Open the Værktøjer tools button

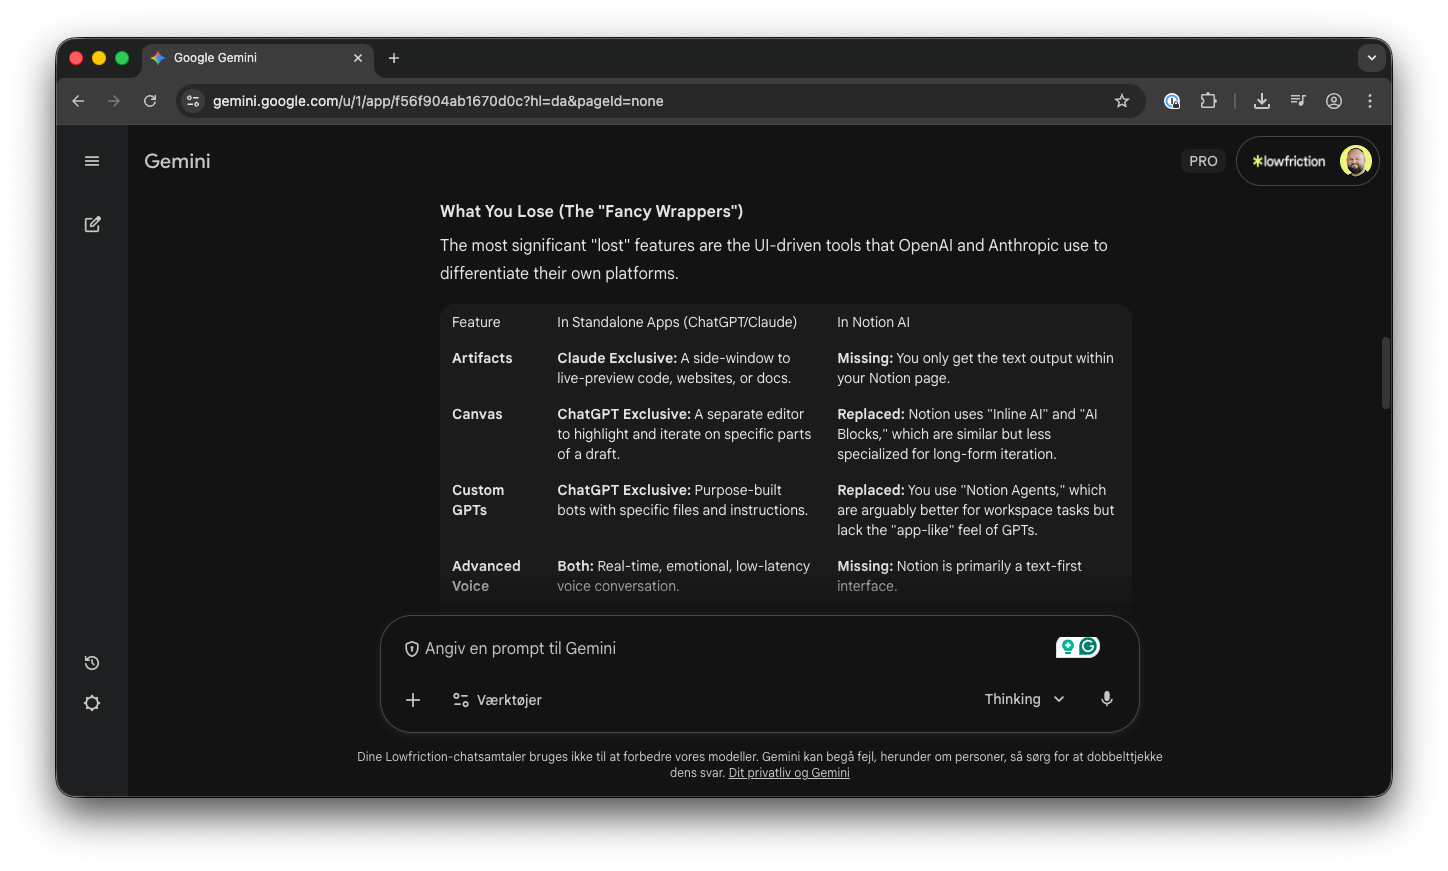tap(497, 700)
